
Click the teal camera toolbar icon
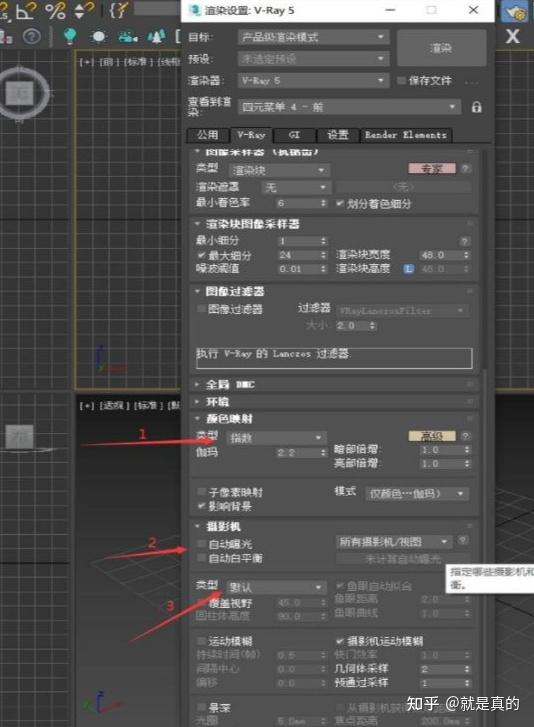point(128,36)
